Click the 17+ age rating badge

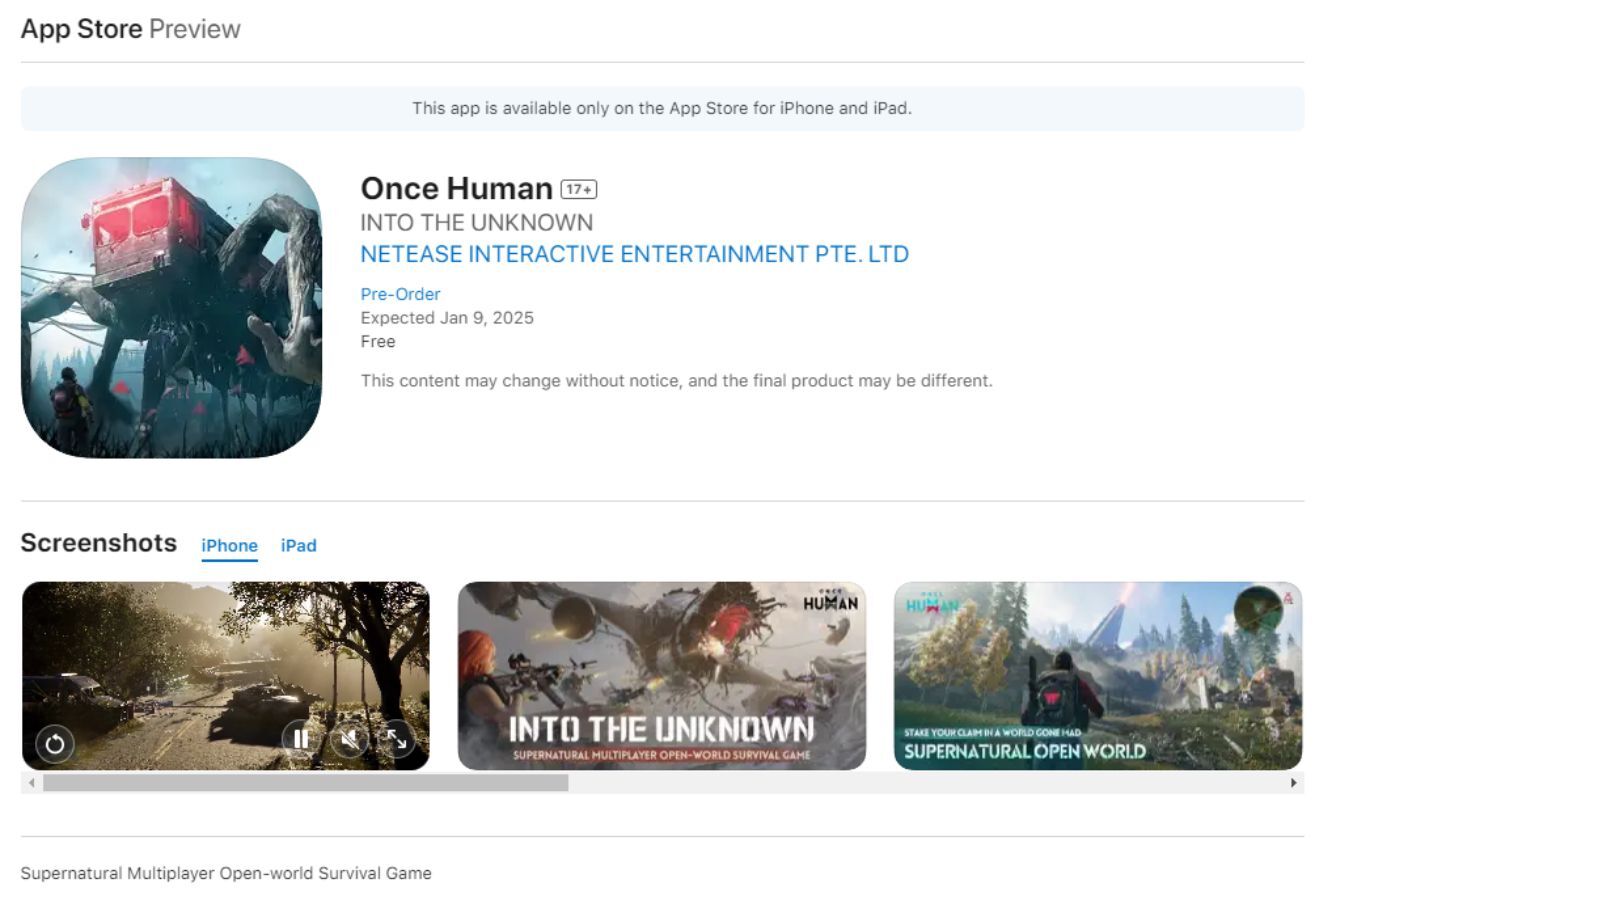[579, 189]
